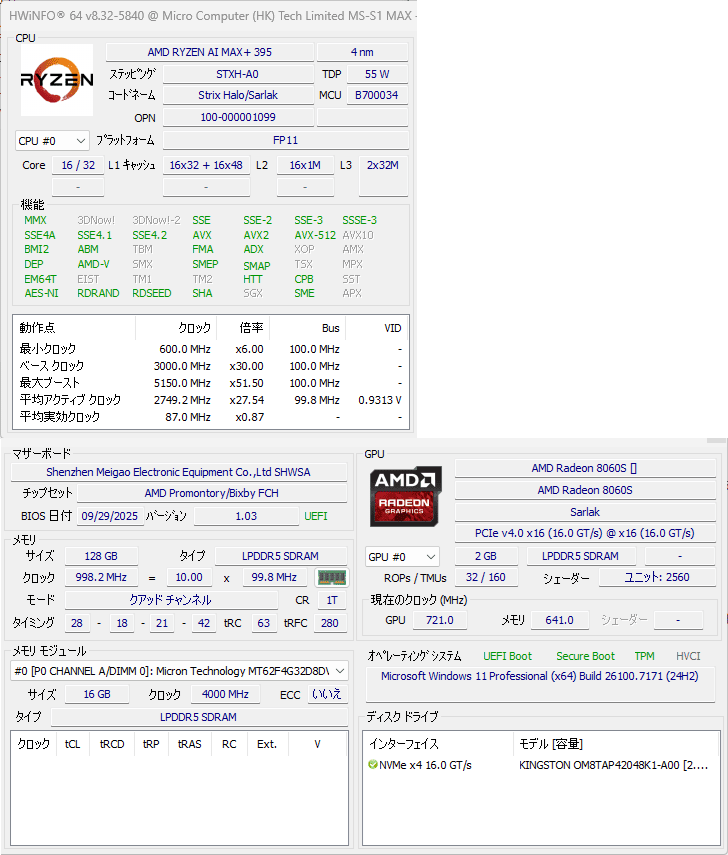728x855 pixels.
Task: Click the インターフェイス column header
Action: point(404,744)
